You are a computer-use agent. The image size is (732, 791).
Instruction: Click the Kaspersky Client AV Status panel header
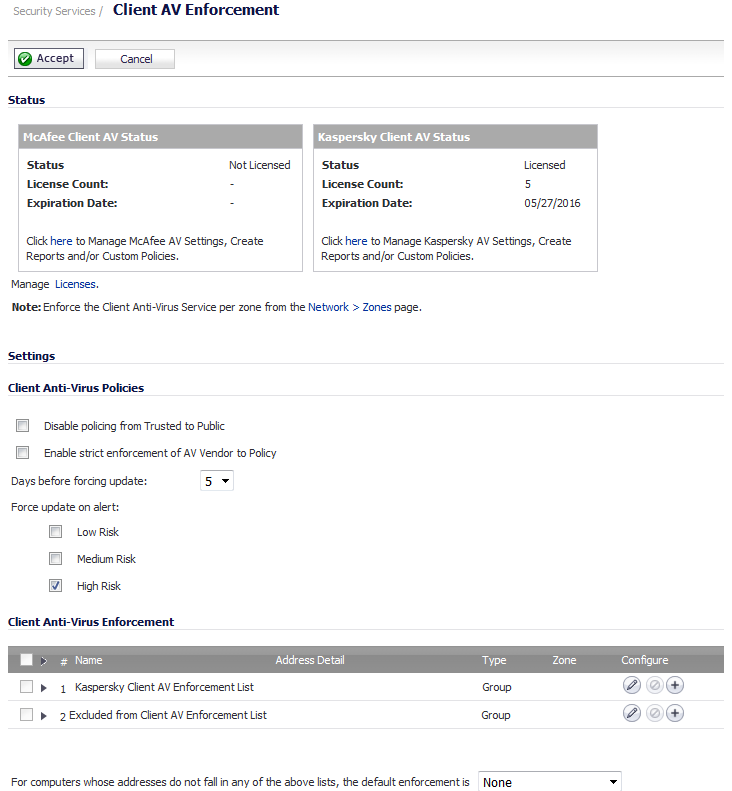(x=456, y=137)
